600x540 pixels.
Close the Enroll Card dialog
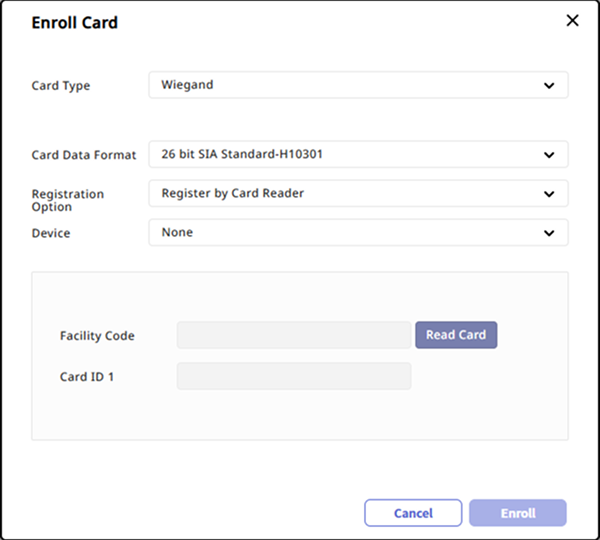(572, 21)
